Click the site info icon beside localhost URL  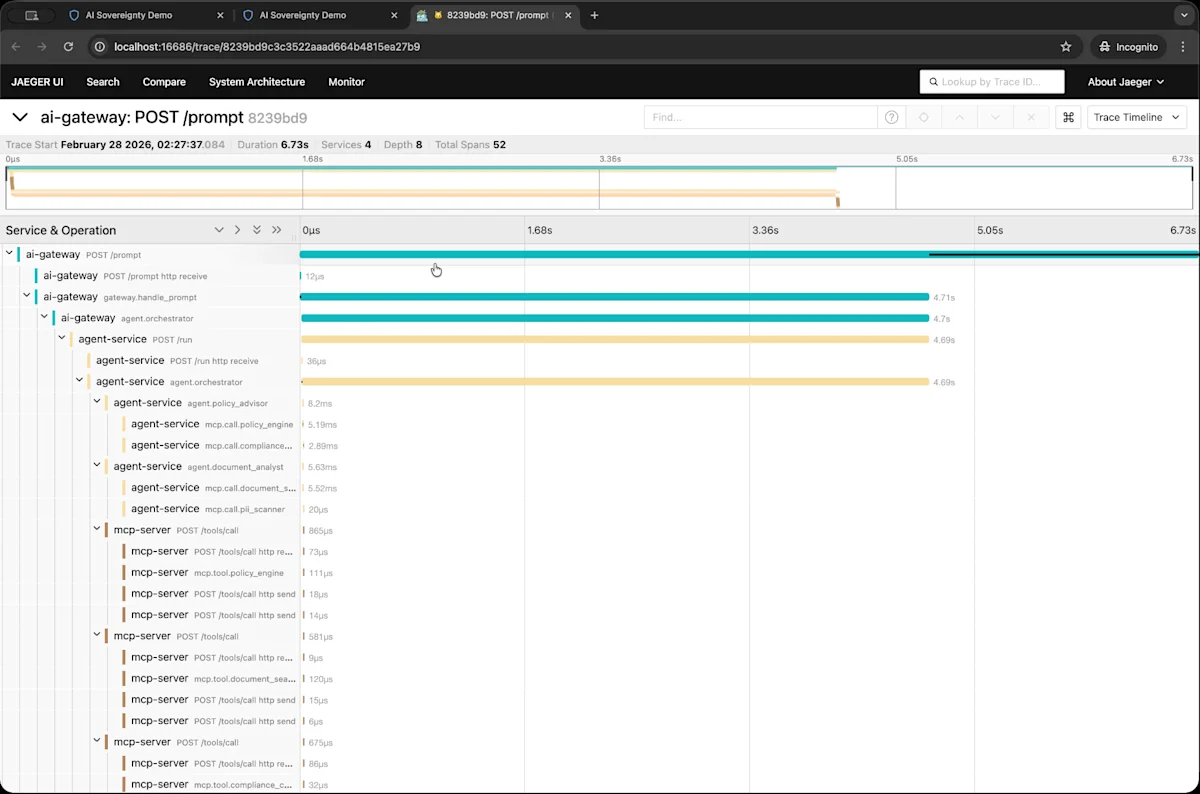pos(101,47)
